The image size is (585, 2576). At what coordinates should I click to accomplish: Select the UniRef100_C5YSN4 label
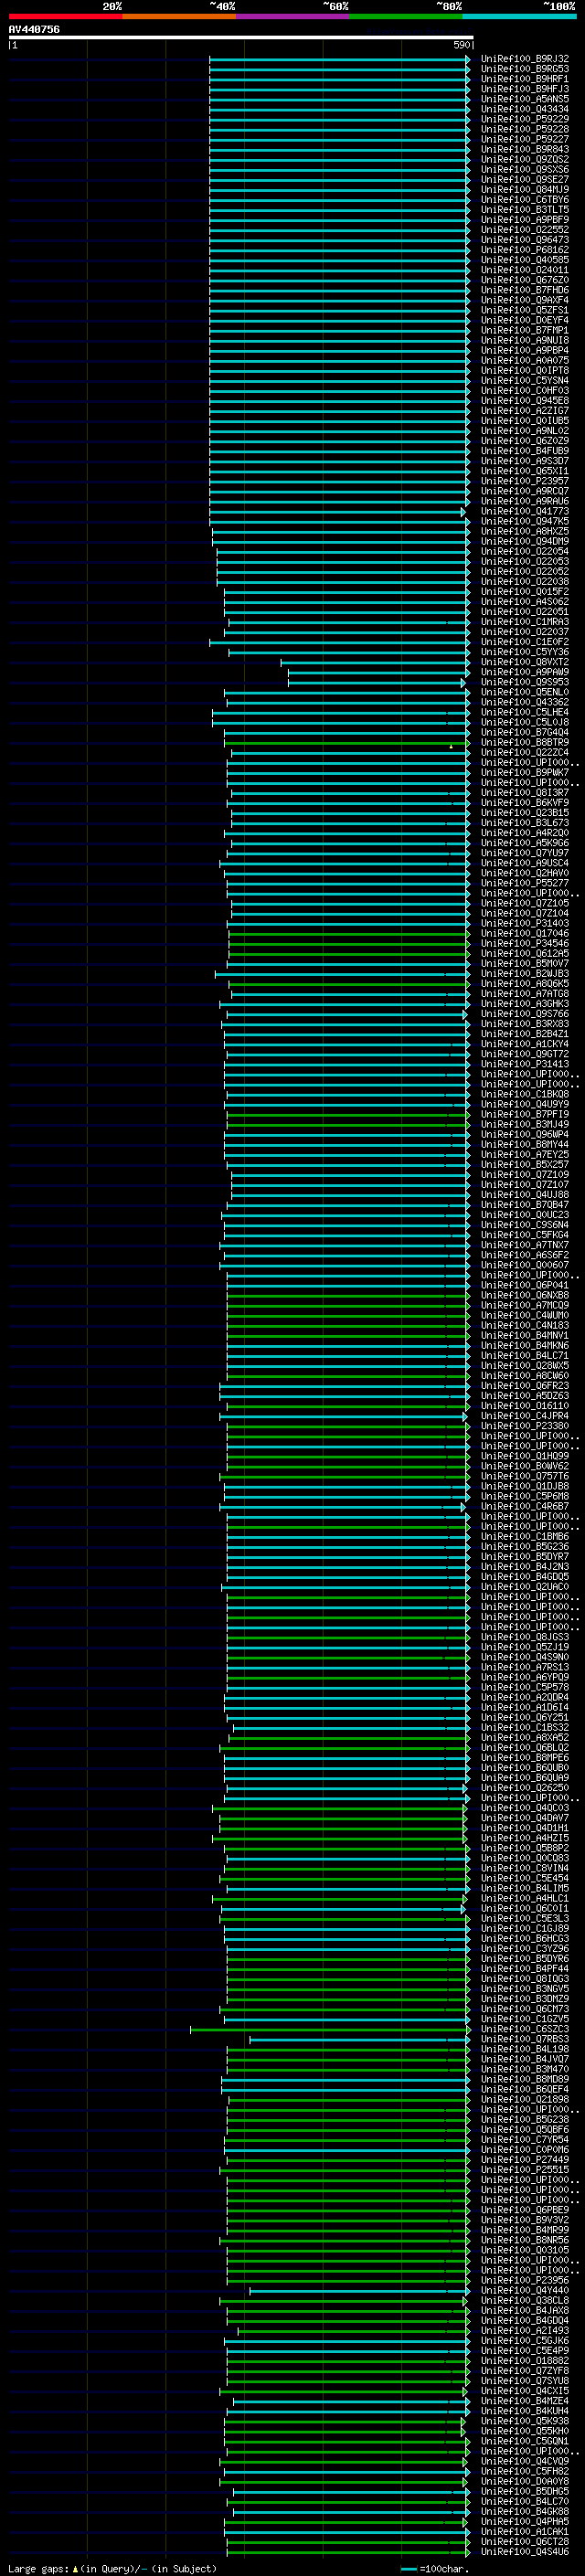(x=525, y=381)
